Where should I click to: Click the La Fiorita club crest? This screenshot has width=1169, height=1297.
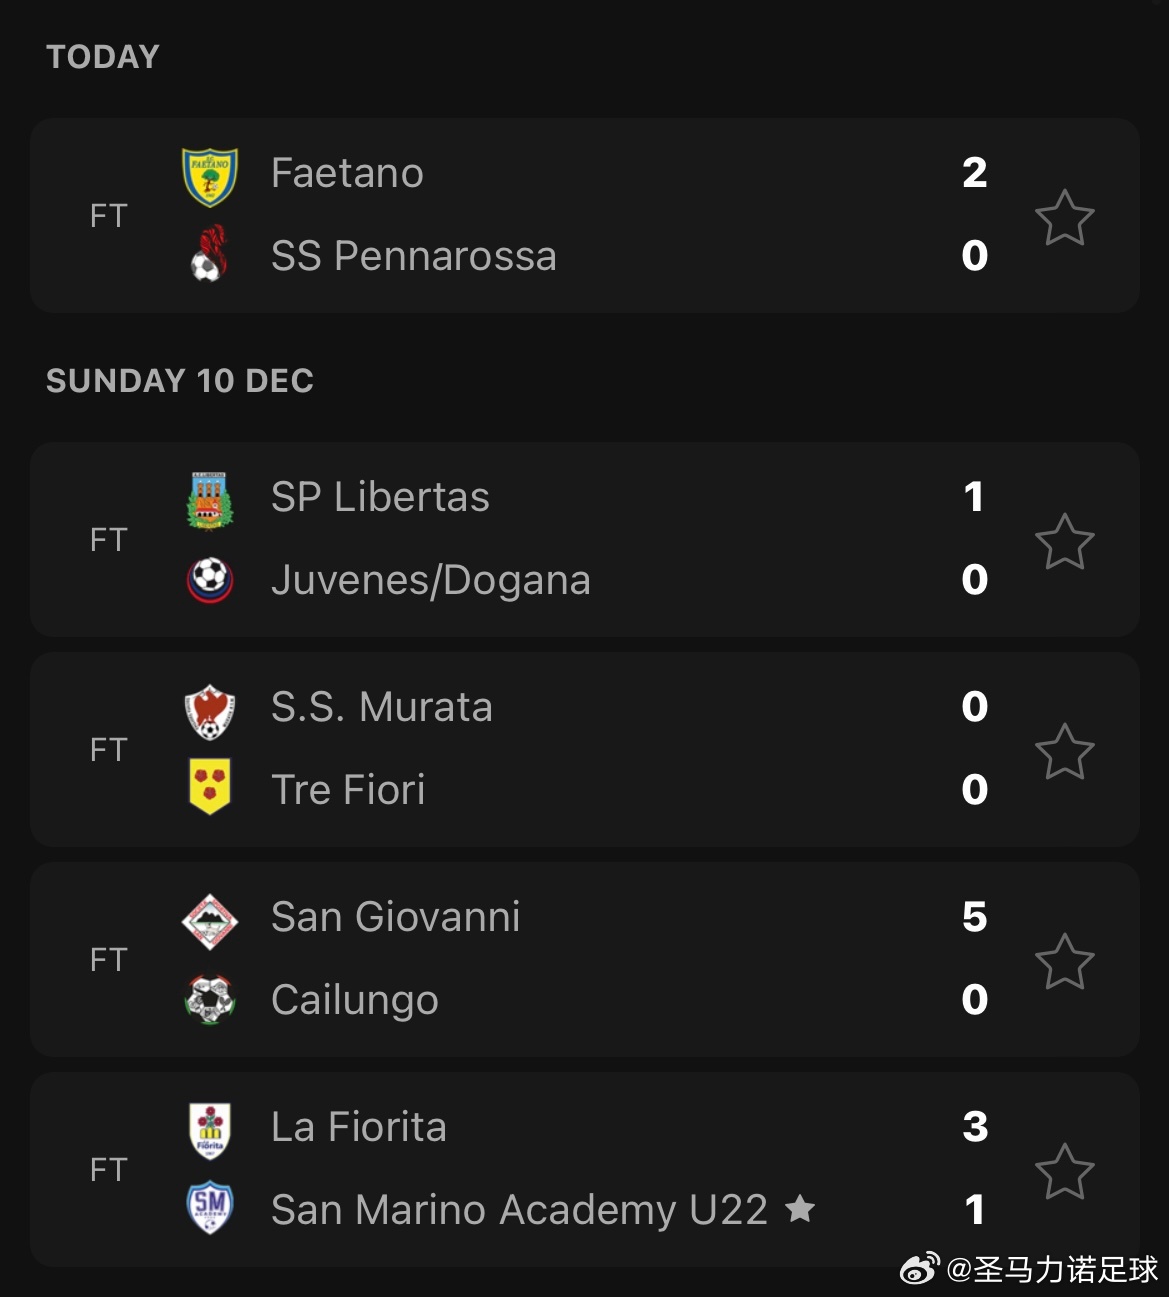click(x=210, y=1130)
